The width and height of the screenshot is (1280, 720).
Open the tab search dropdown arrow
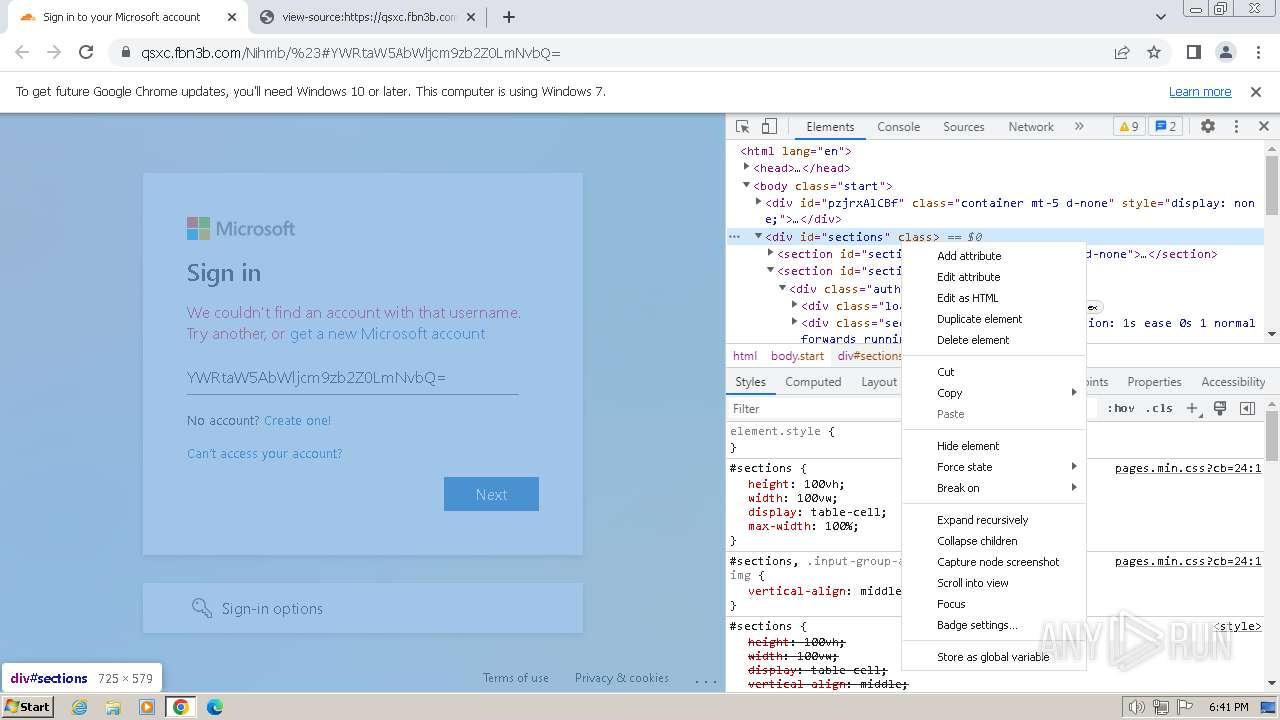[x=1161, y=17]
